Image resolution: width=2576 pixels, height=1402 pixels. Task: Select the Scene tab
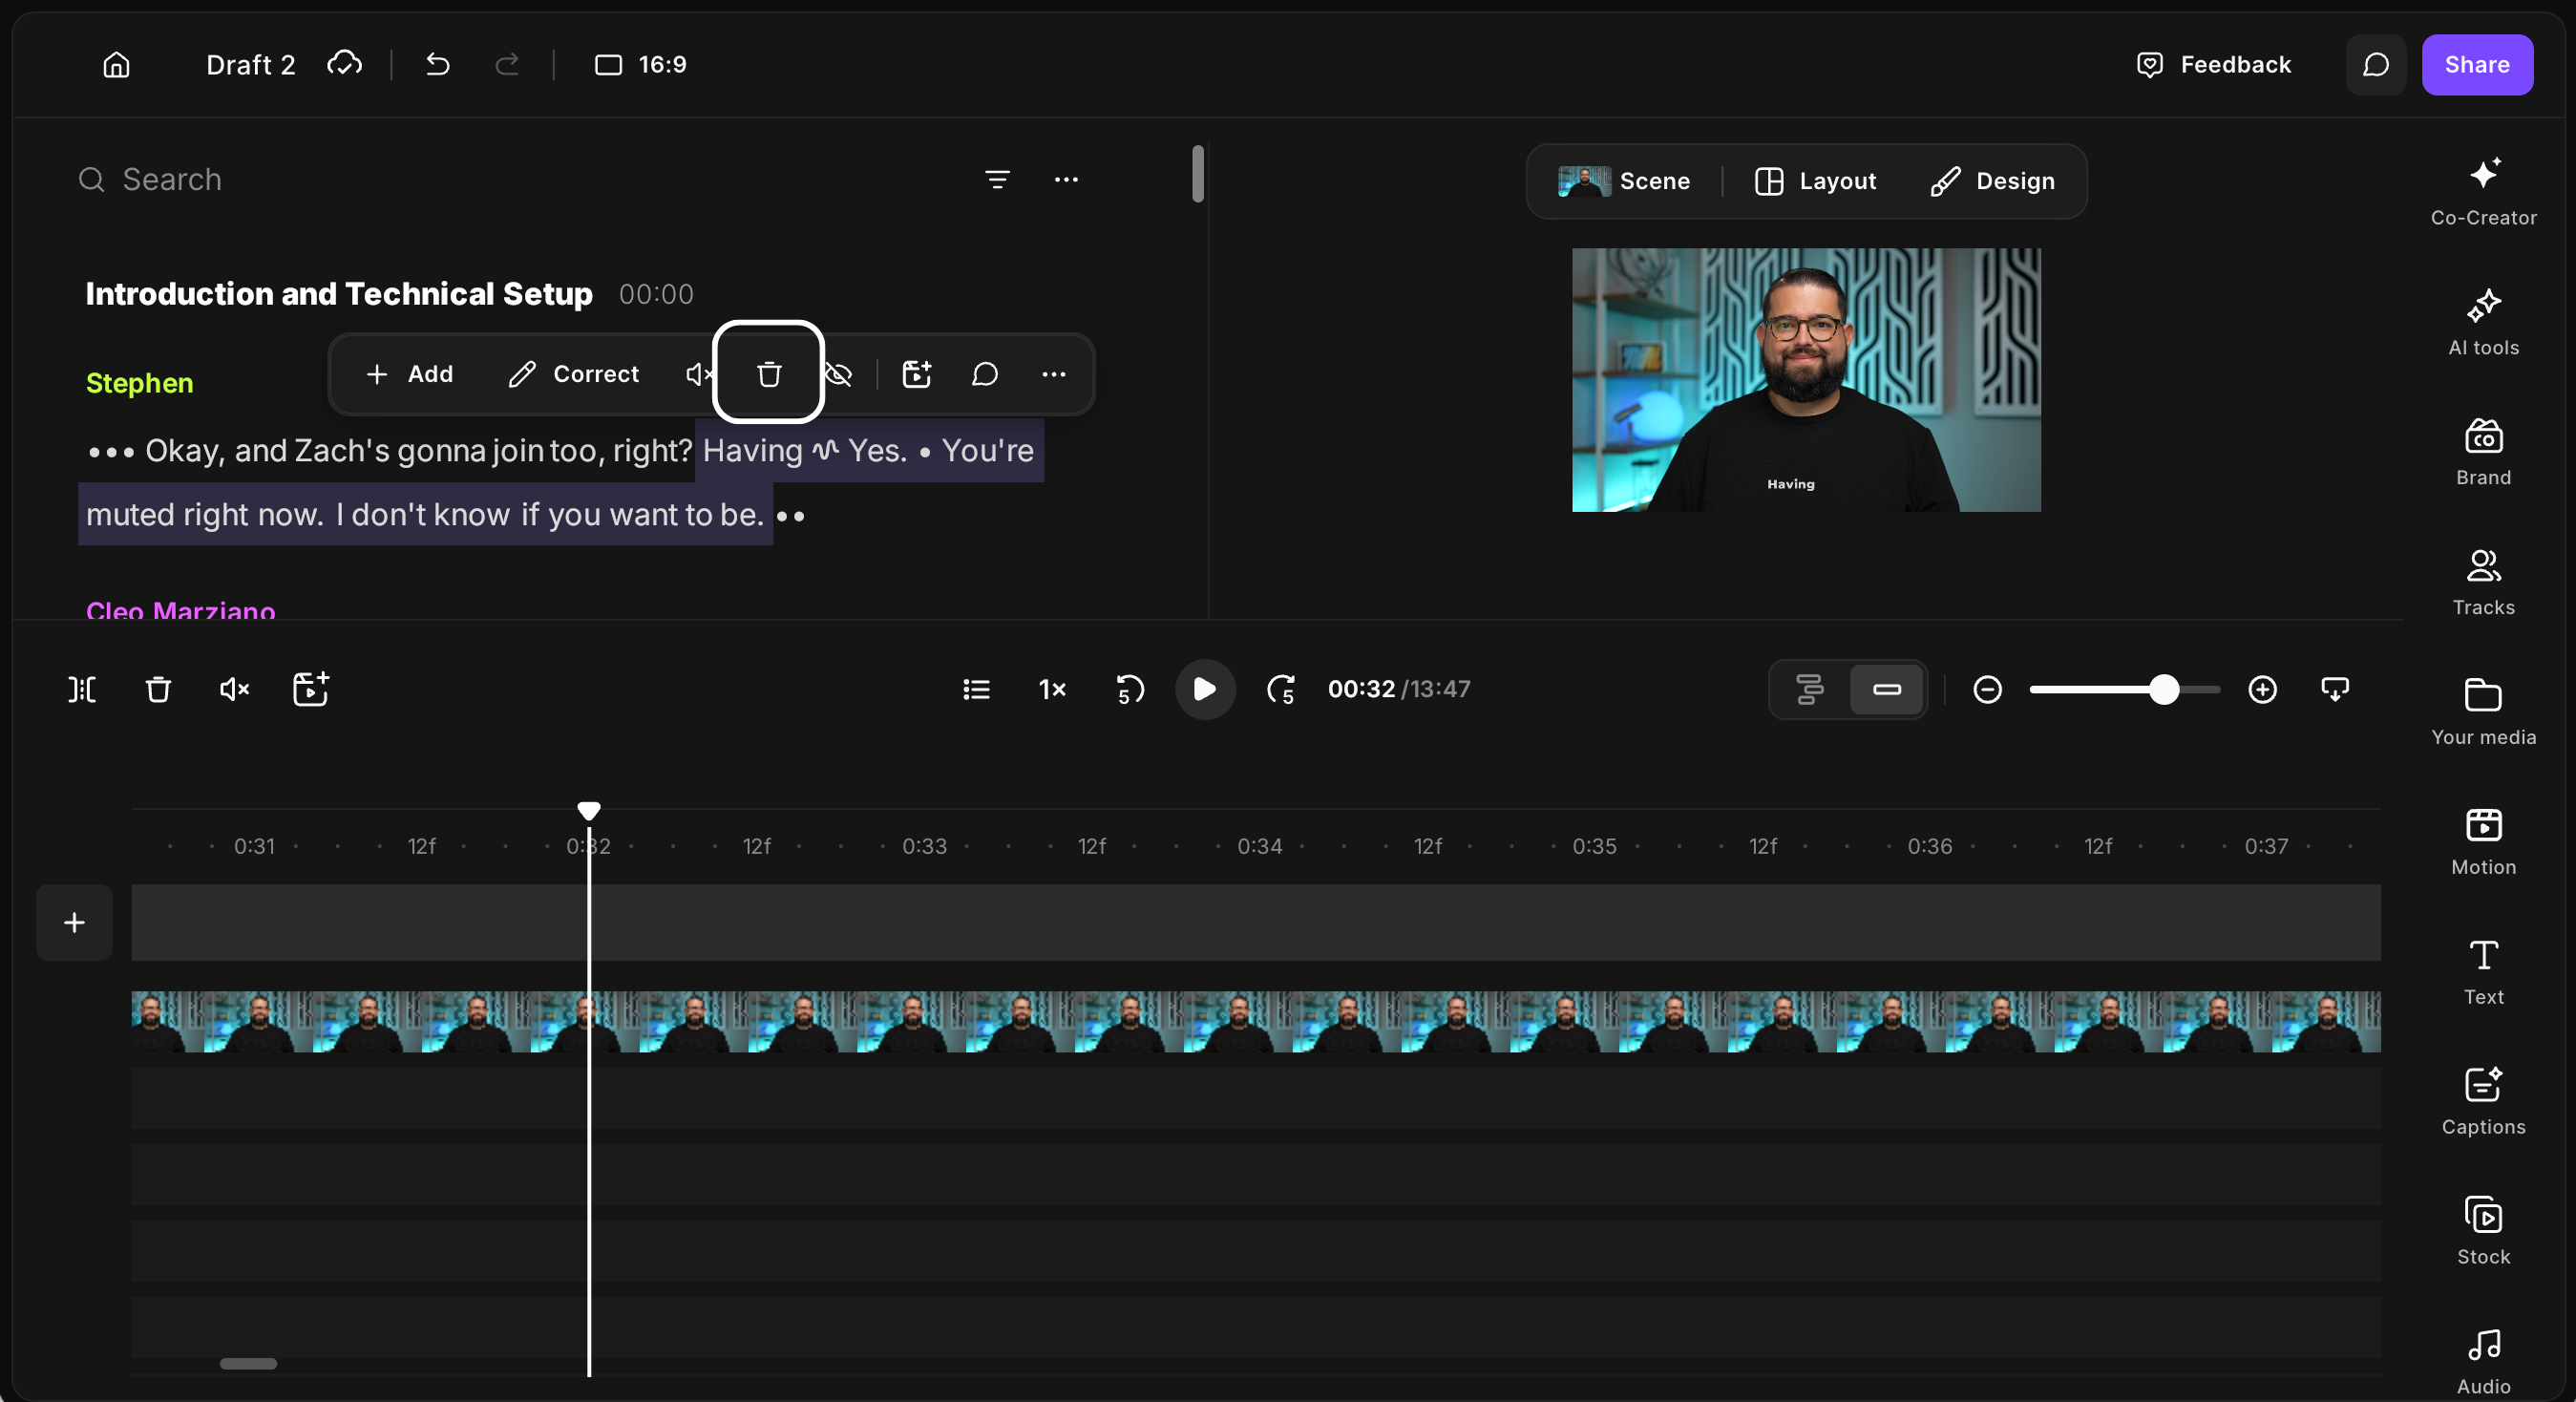tap(1624, 181)
